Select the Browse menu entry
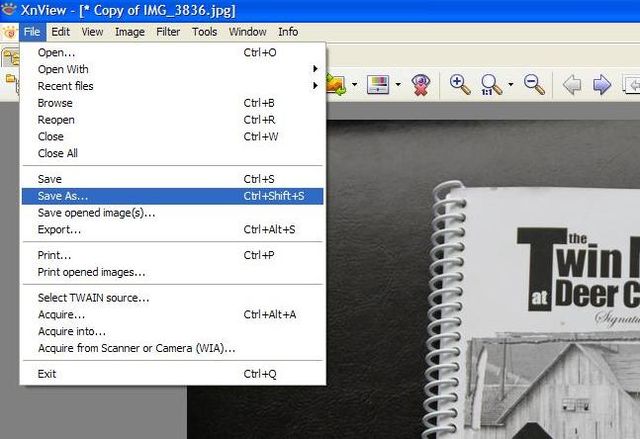This screenshot has width=640, height=439. click(x=173, y=103)
